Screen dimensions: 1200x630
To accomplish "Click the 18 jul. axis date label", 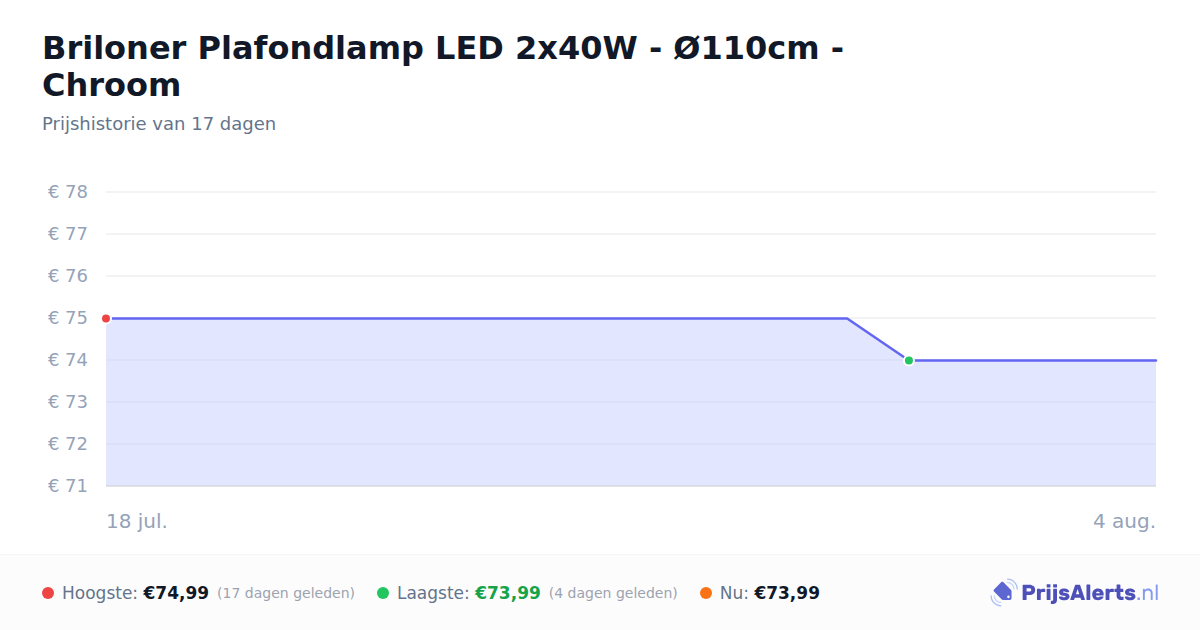I will (137, 522).
